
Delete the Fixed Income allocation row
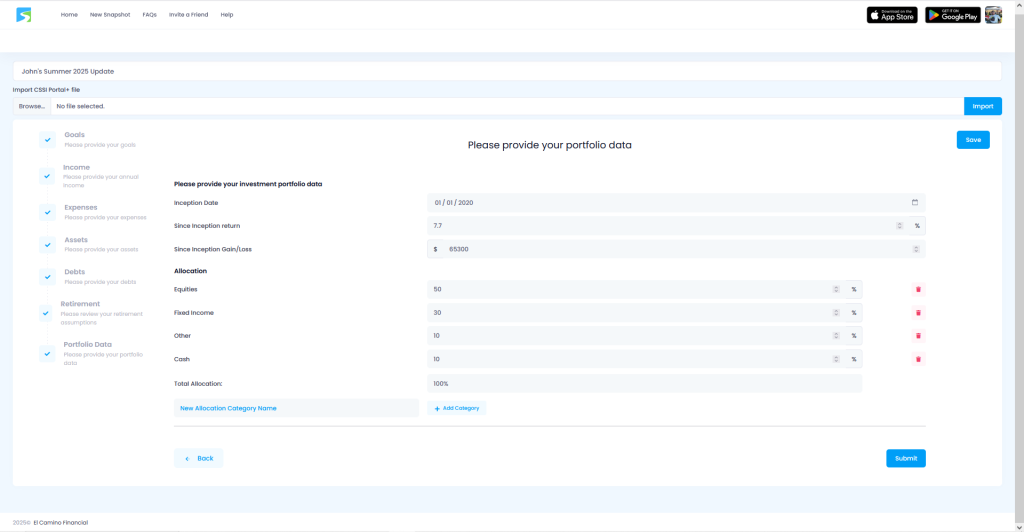pyautogui.click(x=918, y=313)
